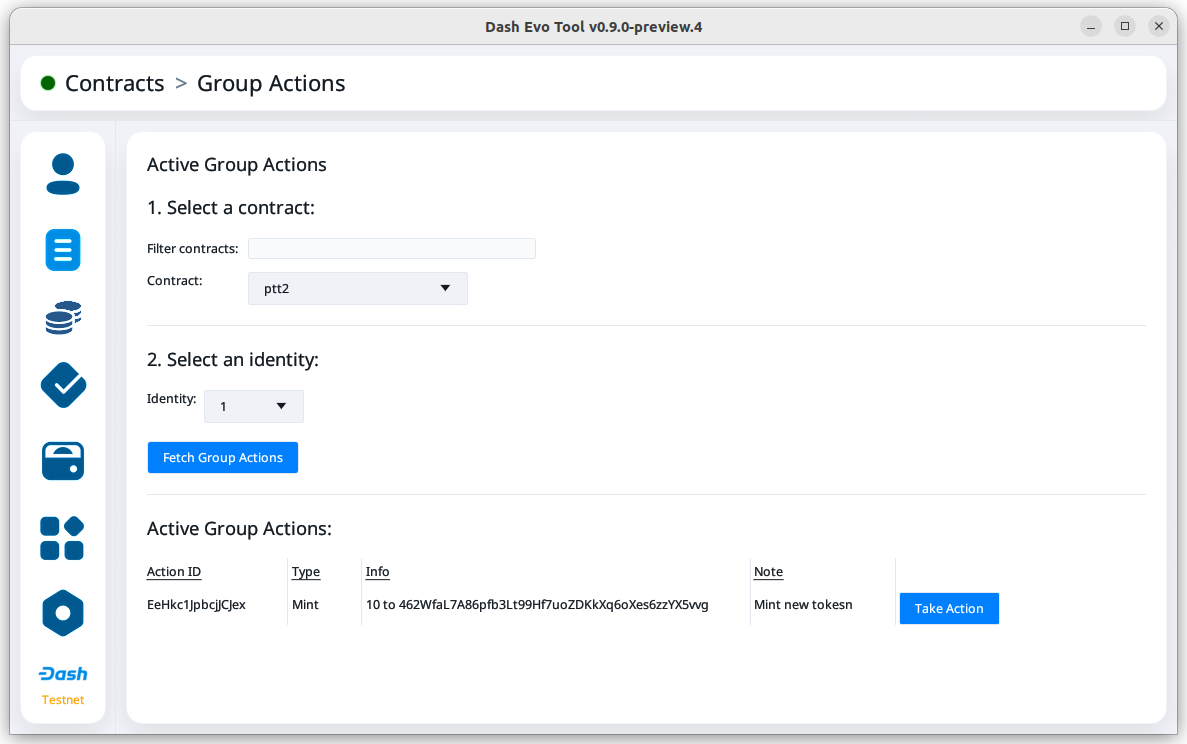Click the green connection status indicator
The height and width of the screenshot is (744, 1187).
click(48, 83)
